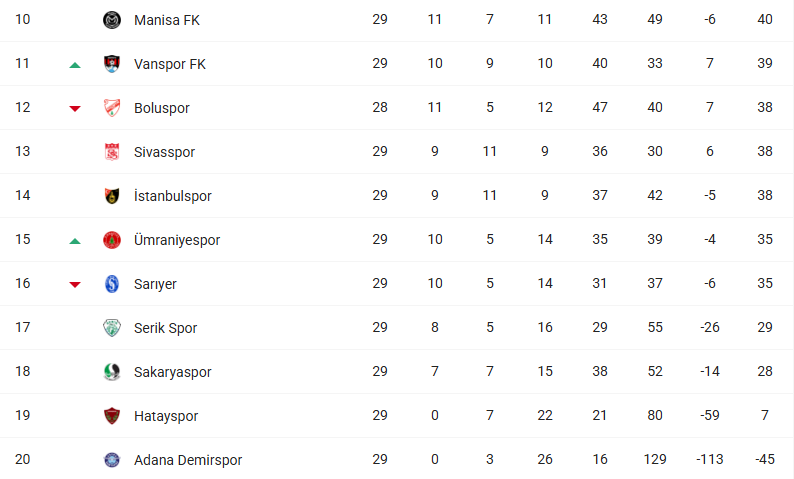Click the Boluspor team logo
The height and width of the screenshot is (479, 794).
[111, 108]
